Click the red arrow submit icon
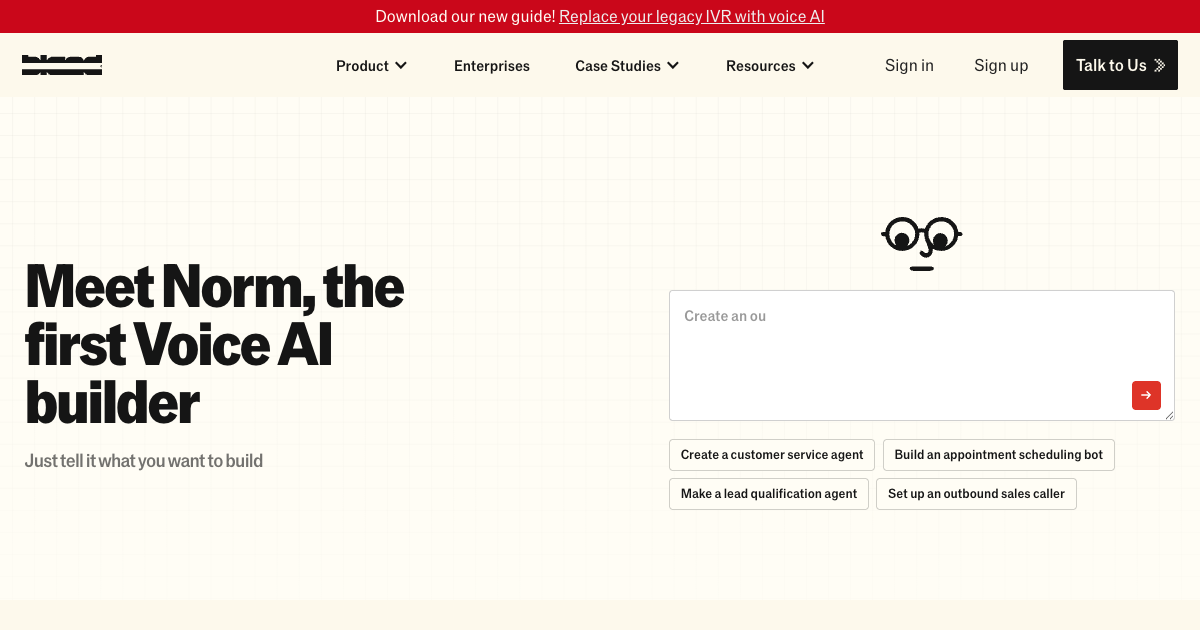1200x630 pixels. (x=1146, y=395)
